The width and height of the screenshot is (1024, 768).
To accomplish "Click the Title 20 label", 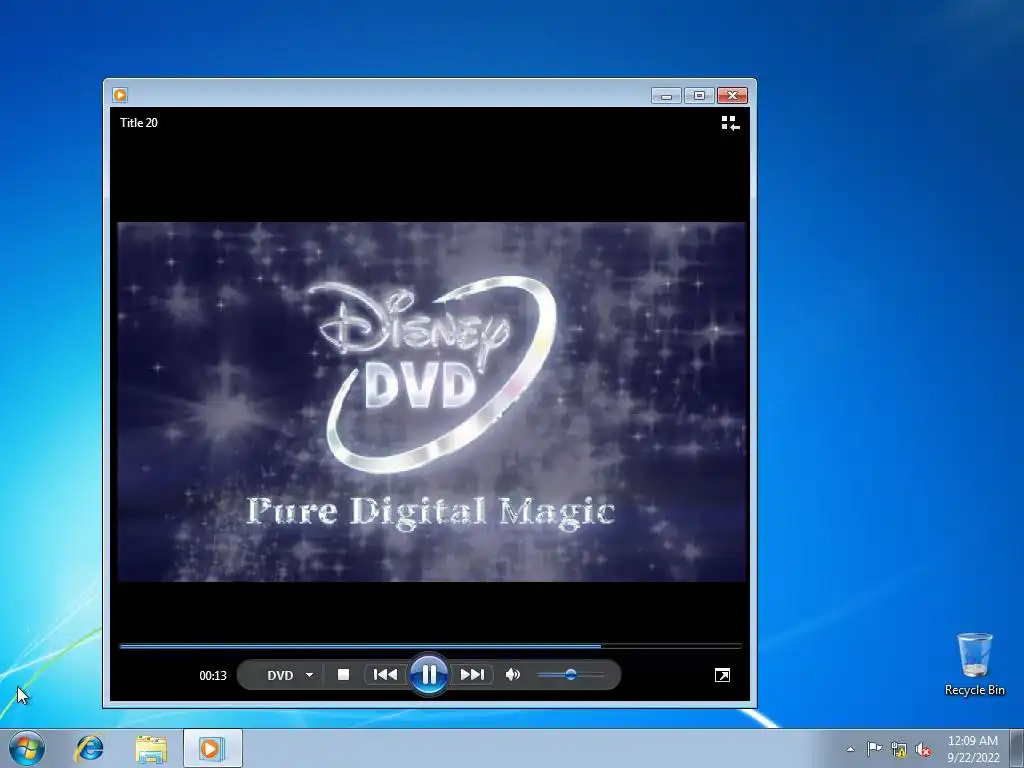I will 139,123.
